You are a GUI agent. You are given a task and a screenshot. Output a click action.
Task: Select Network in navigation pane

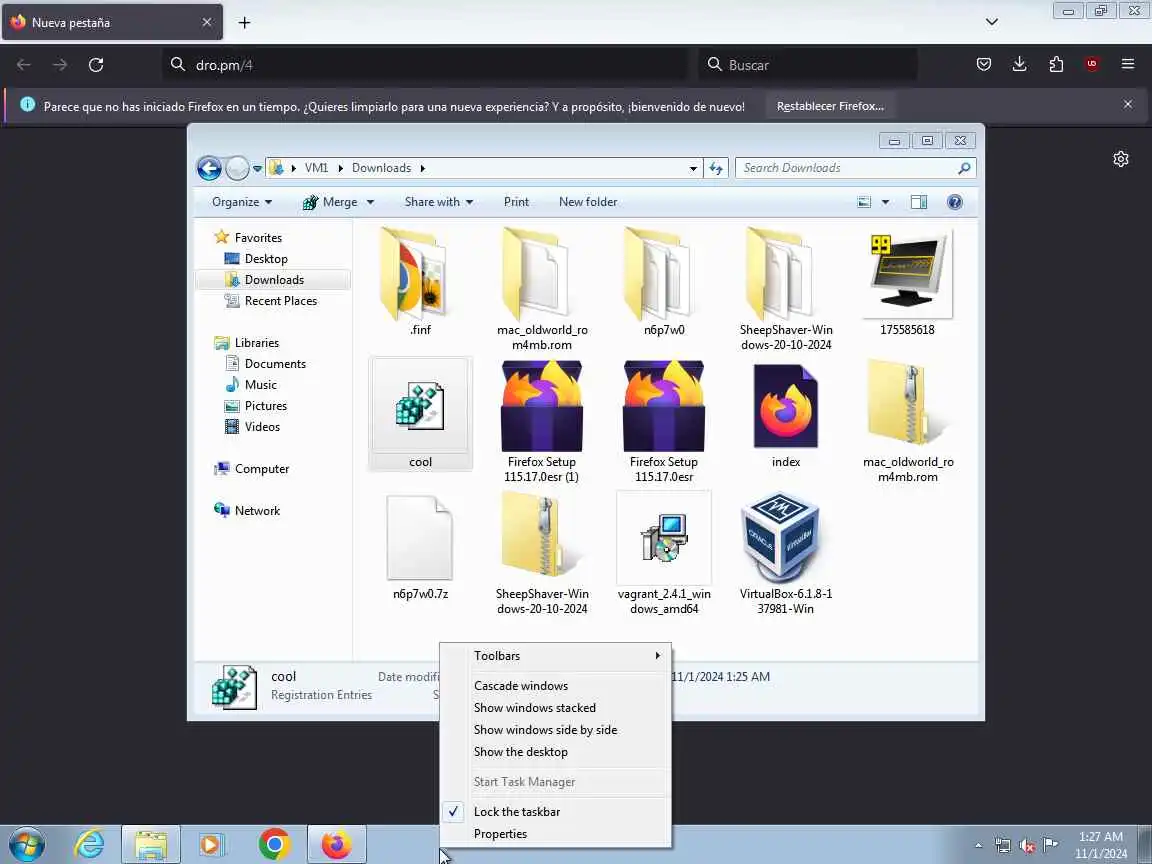[257, 511]
